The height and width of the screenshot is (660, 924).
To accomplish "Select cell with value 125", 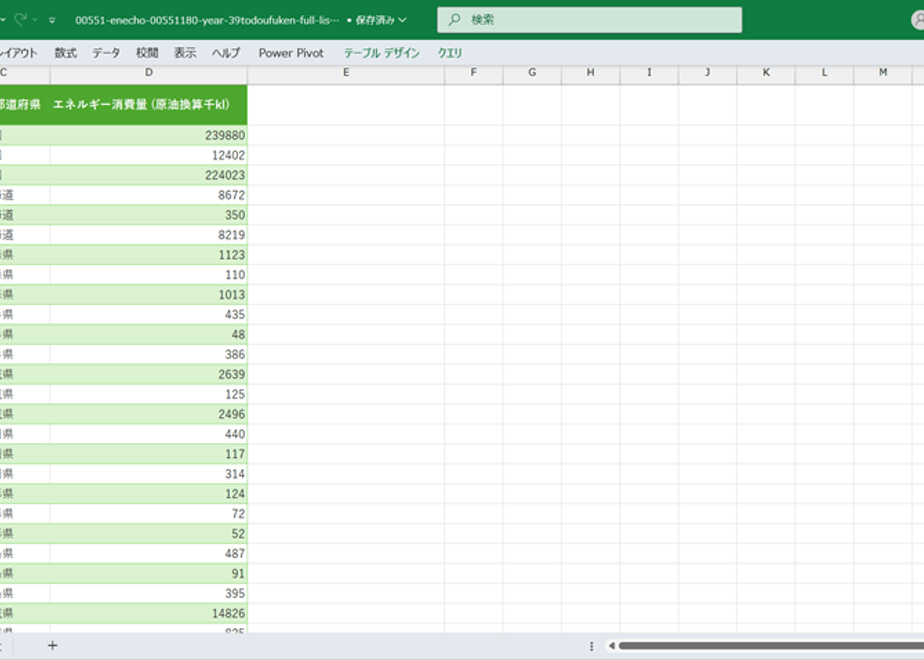I will pos(148,394).
